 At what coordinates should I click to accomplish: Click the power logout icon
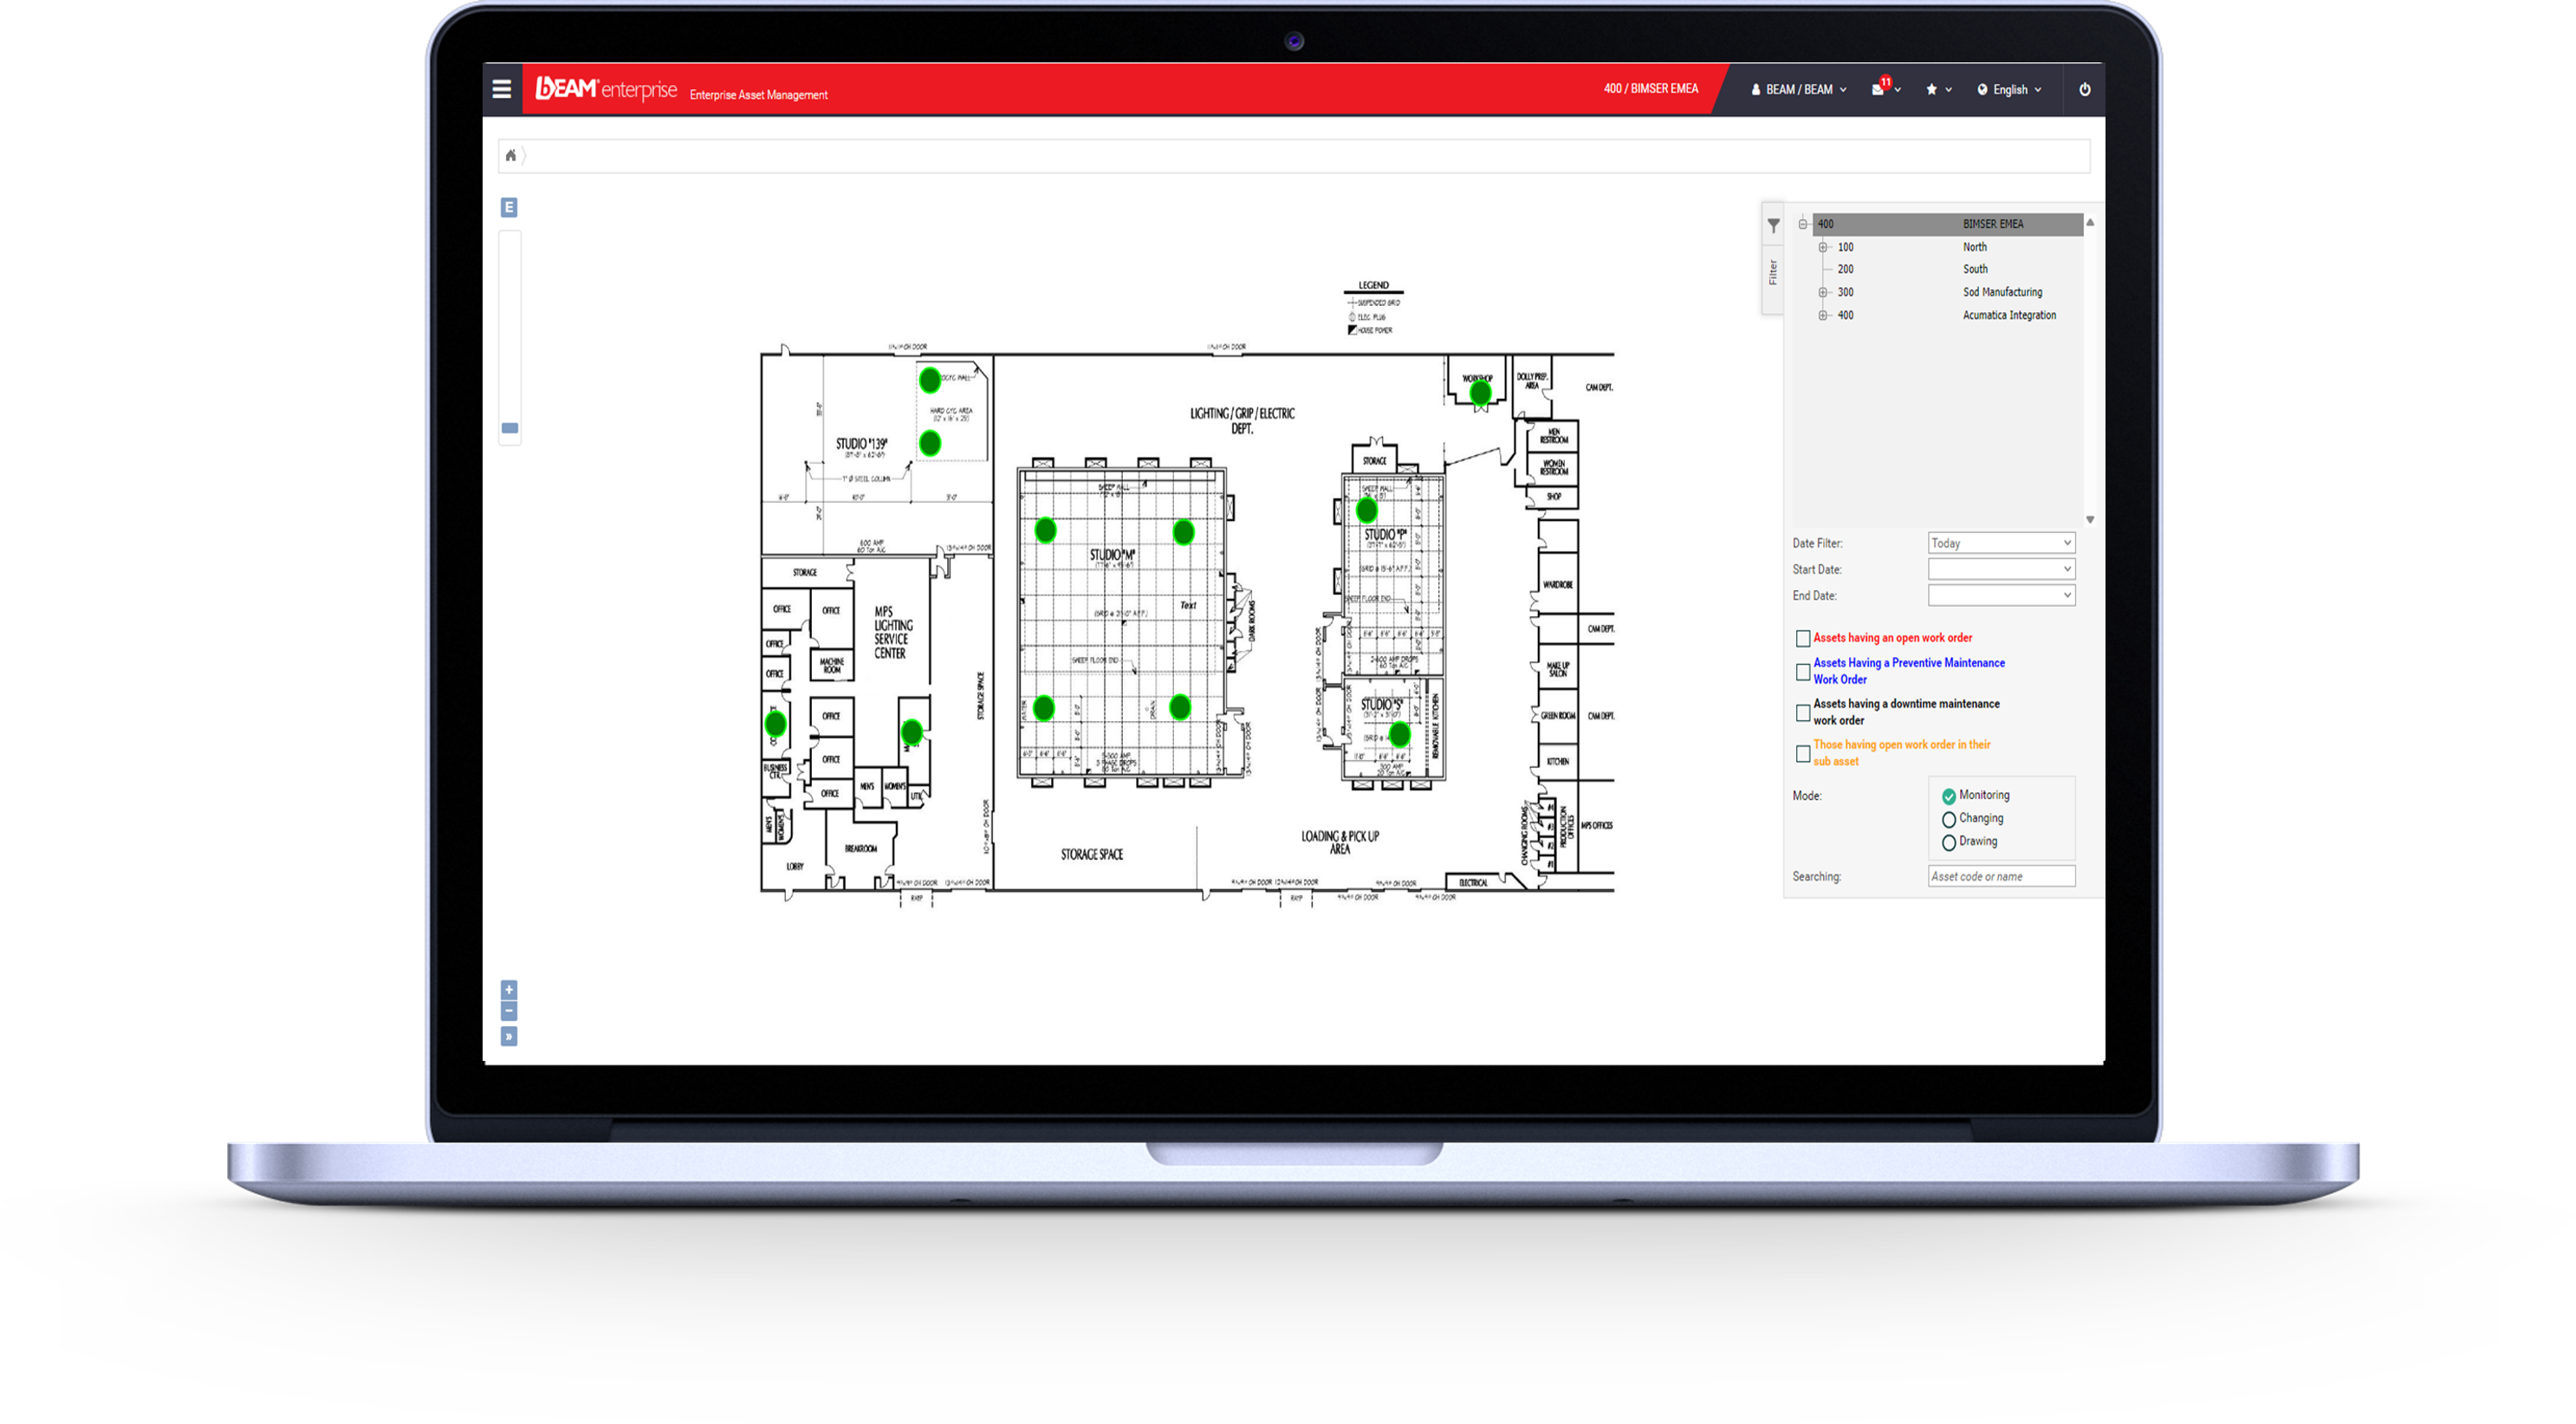2085,89
